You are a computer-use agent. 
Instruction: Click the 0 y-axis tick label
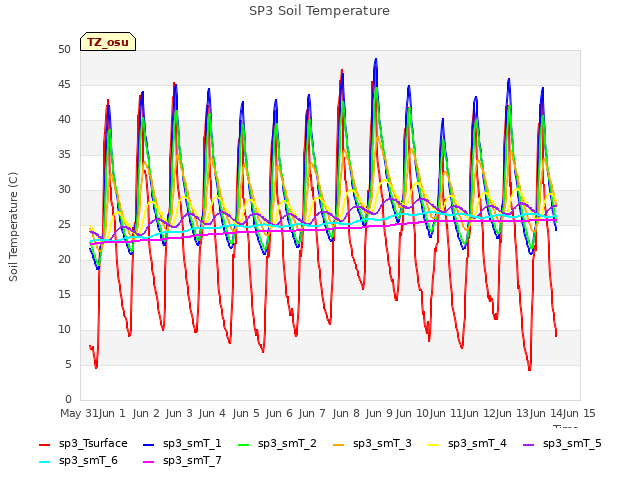point(68,400)
